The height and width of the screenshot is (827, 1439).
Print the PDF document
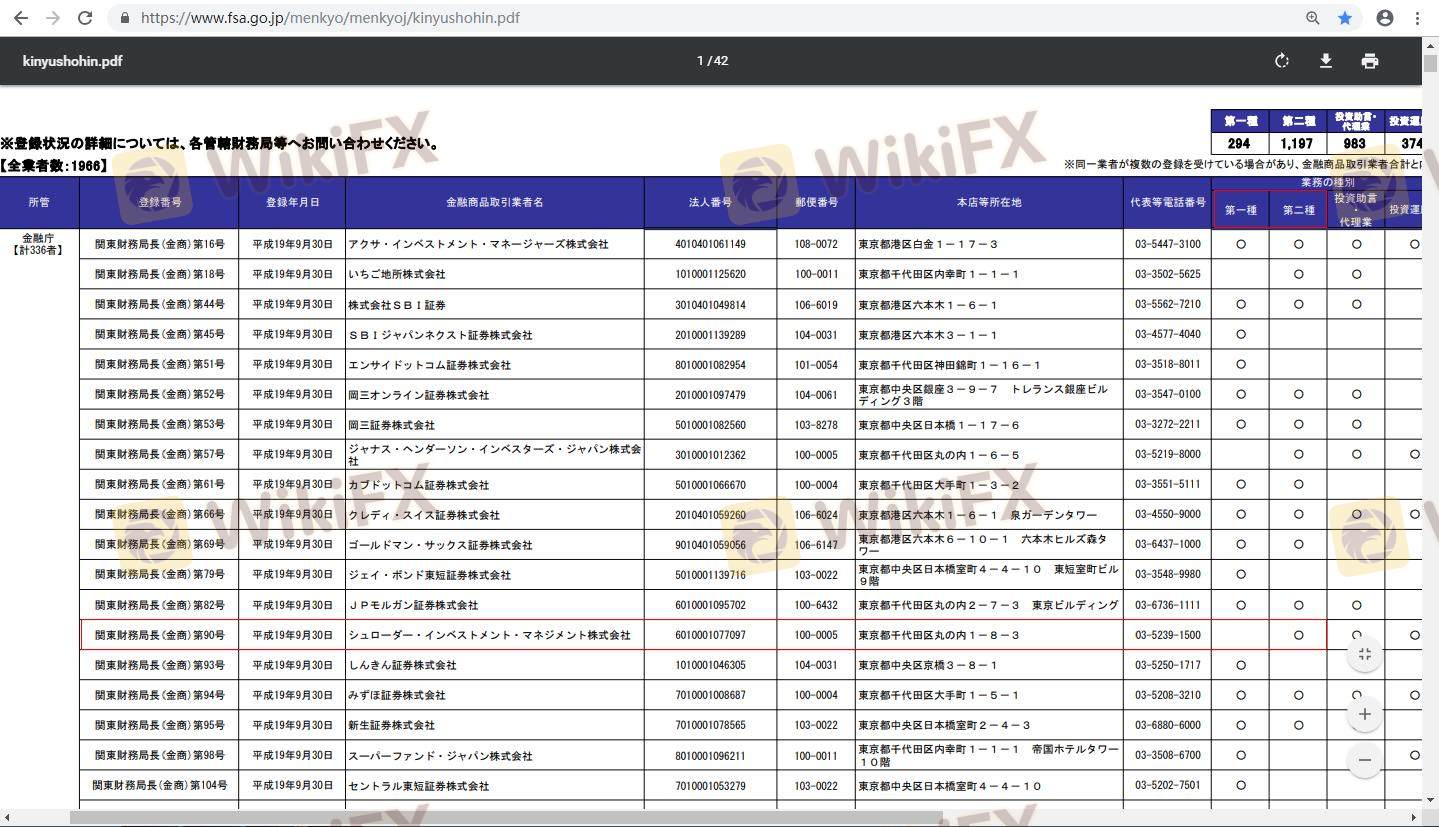(1370, 61)
